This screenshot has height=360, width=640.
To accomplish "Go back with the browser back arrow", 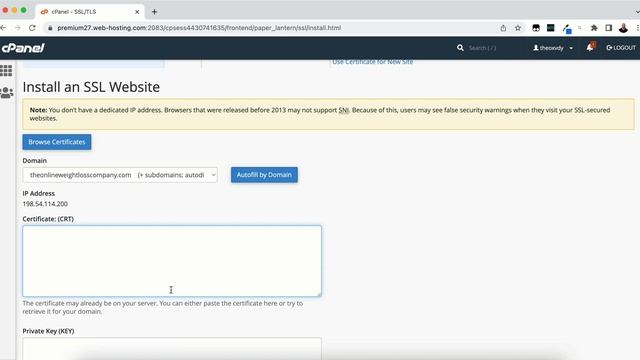I will (x=3, y=28).
